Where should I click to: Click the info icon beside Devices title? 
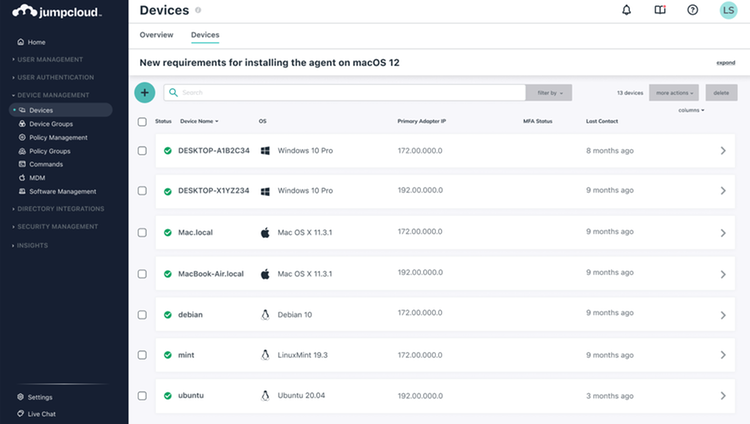point(198,10)
